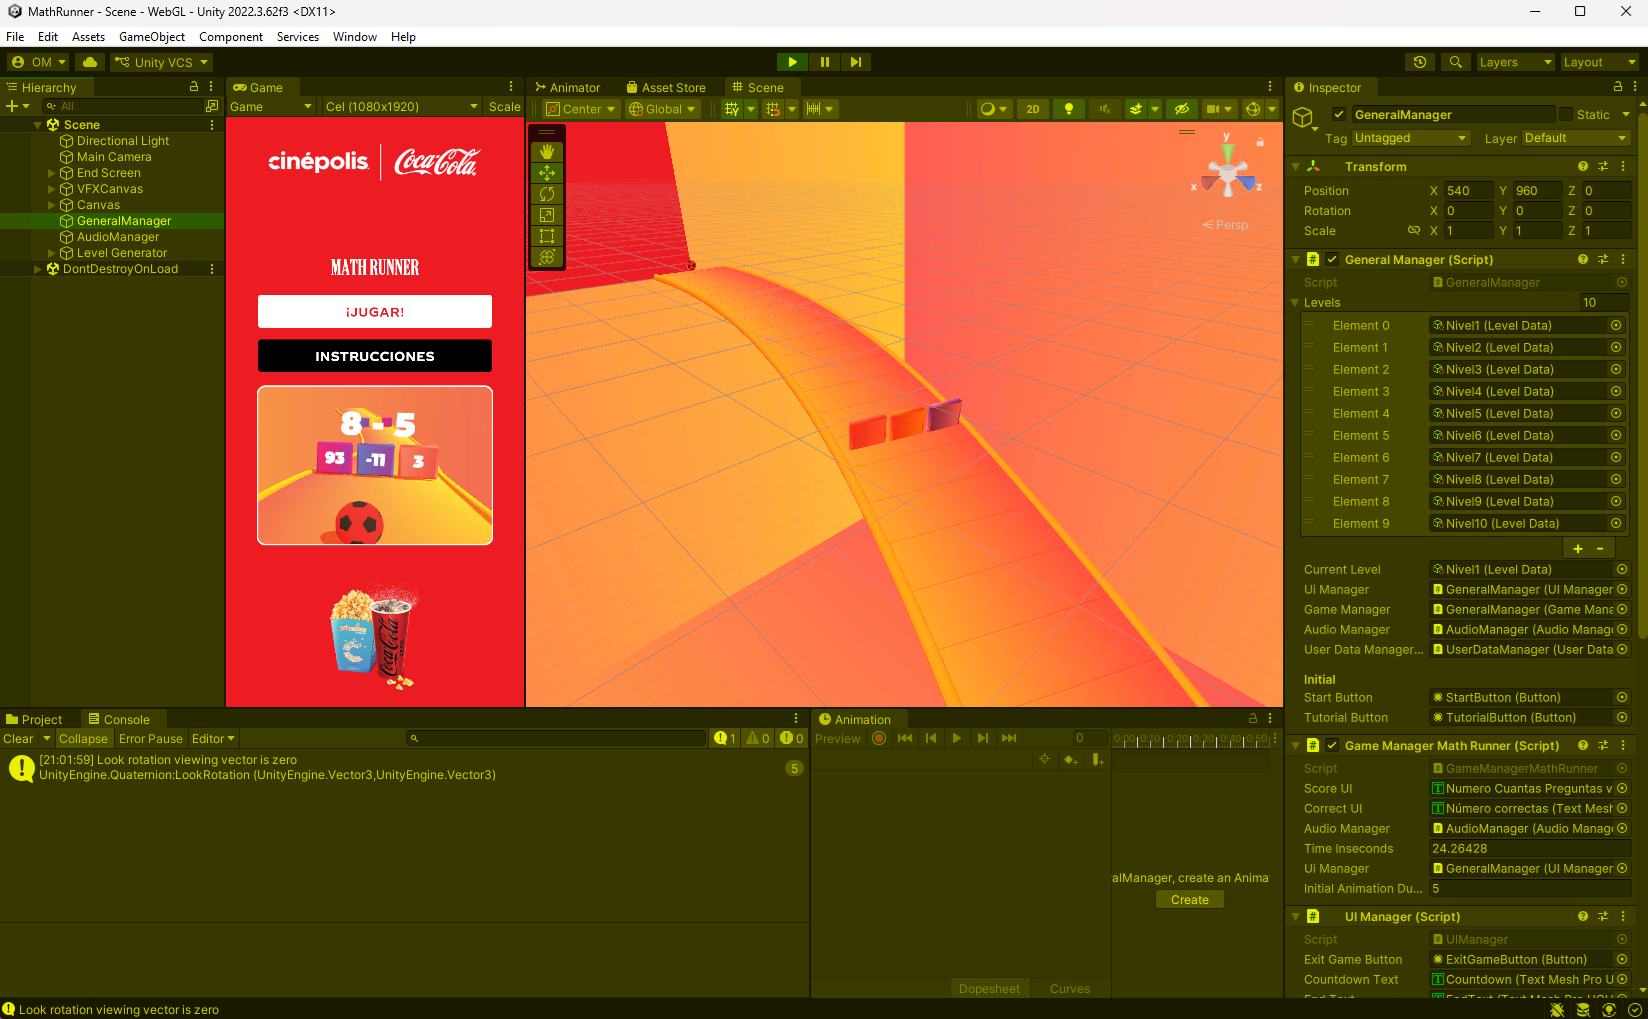Screen dimensions: 1648x1019
Task: Open the Unity VCS dropdown
Action: coord(161,62)
